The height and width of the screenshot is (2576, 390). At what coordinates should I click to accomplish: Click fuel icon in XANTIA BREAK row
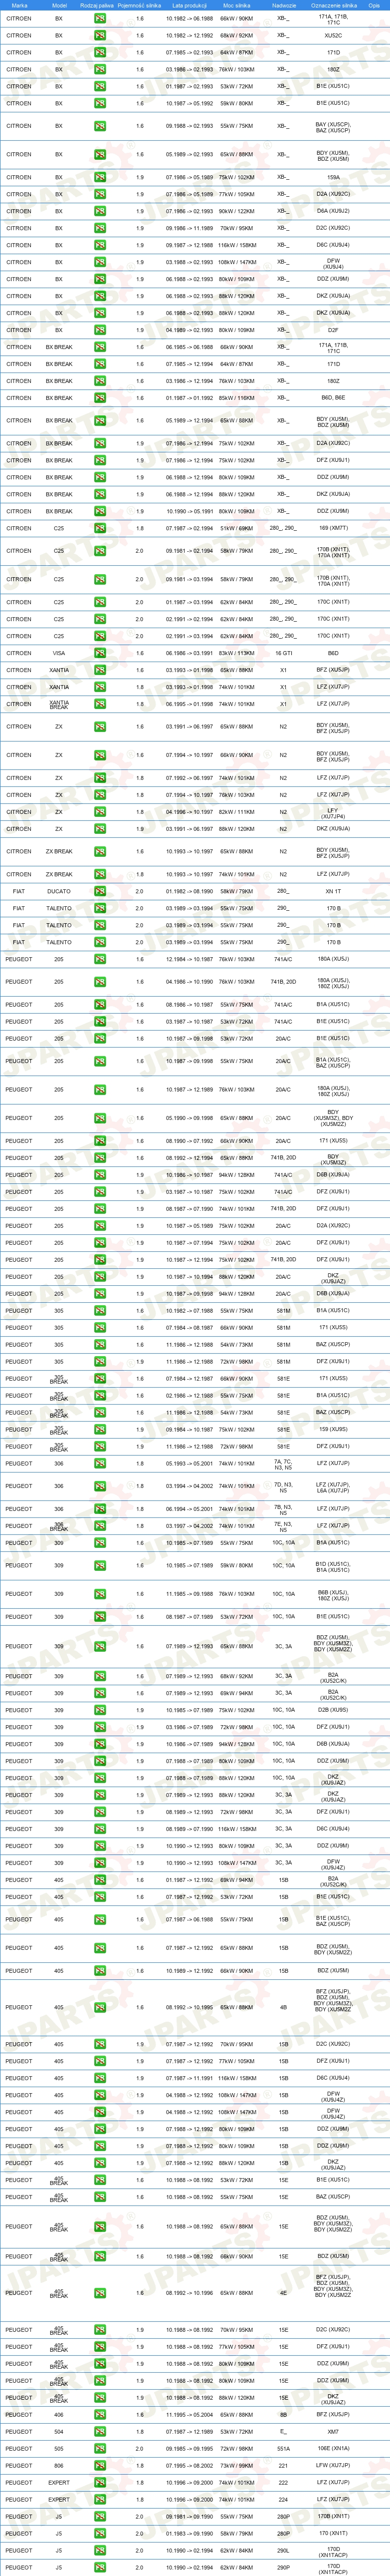100,704
